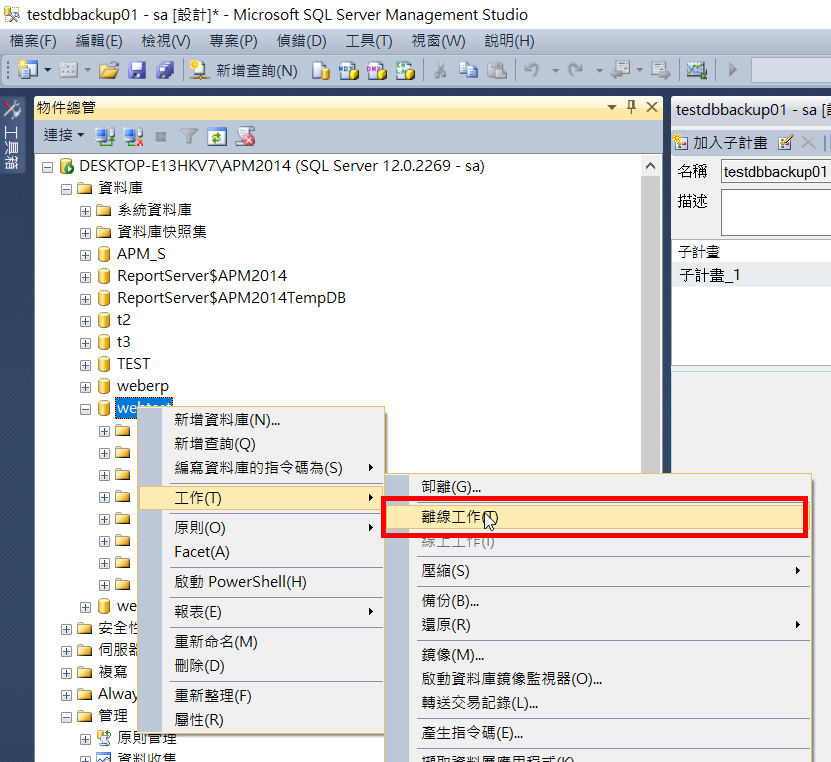Click the pin auto-hide icon of 物件總管
Image resolution: width=831 pixels, height=762 pixels.
click(631, 108)
